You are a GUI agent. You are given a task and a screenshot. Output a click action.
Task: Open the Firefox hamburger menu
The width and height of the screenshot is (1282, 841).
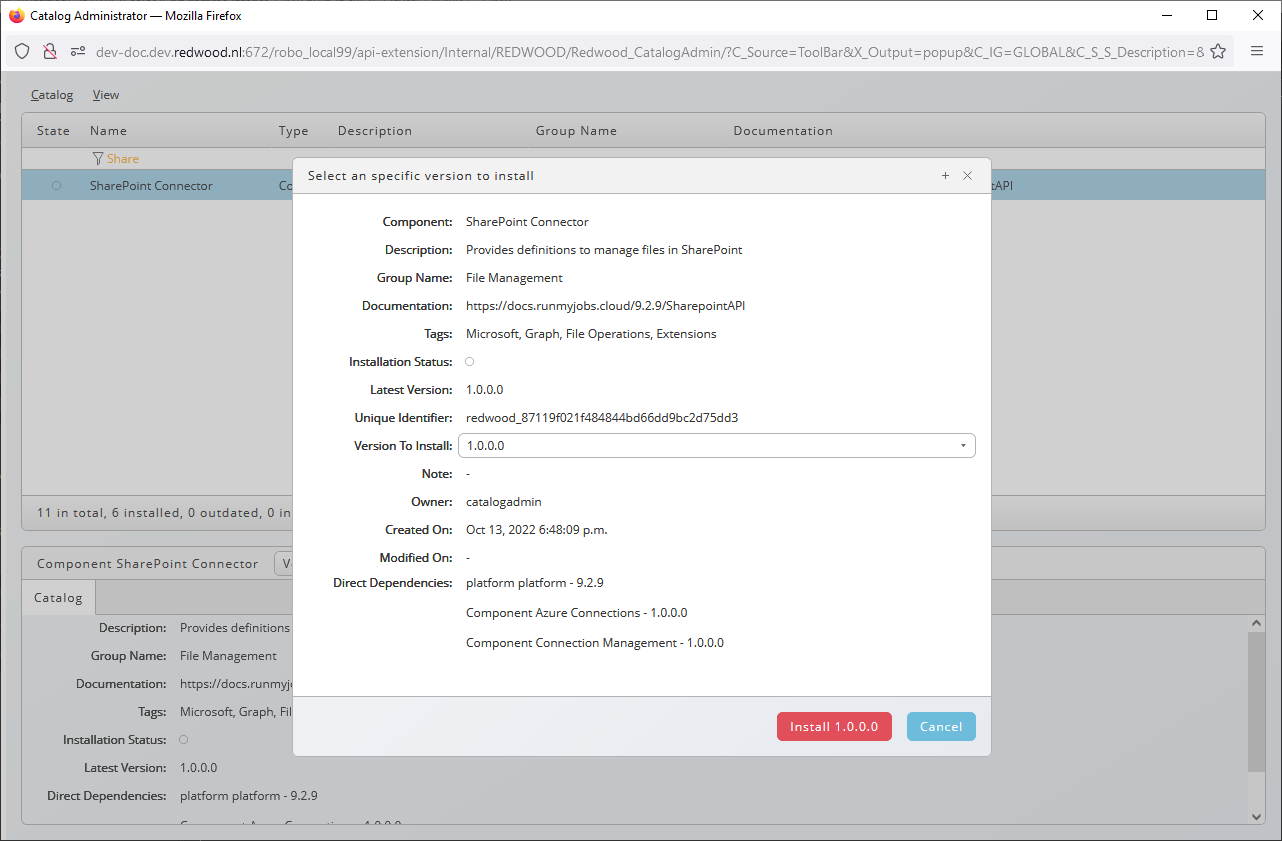(1257, 52)
